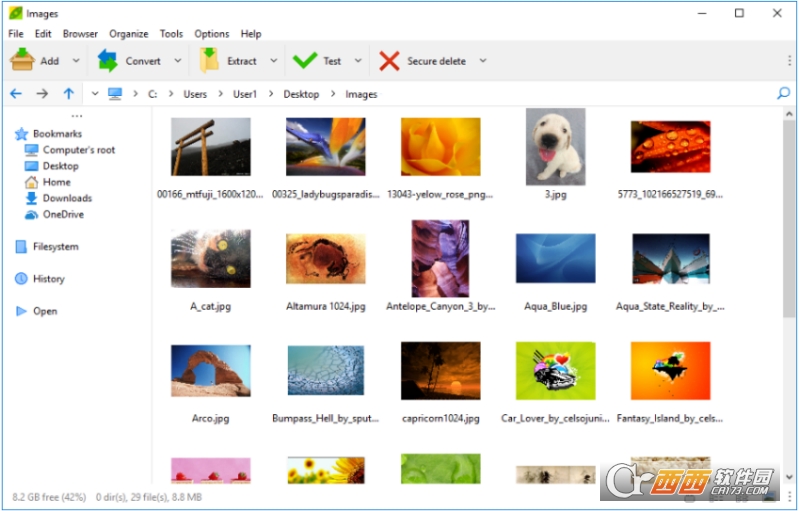This screenshot has height=511, width=800.
Task: Click the computer icon in address bar
Action: (115, 94)
